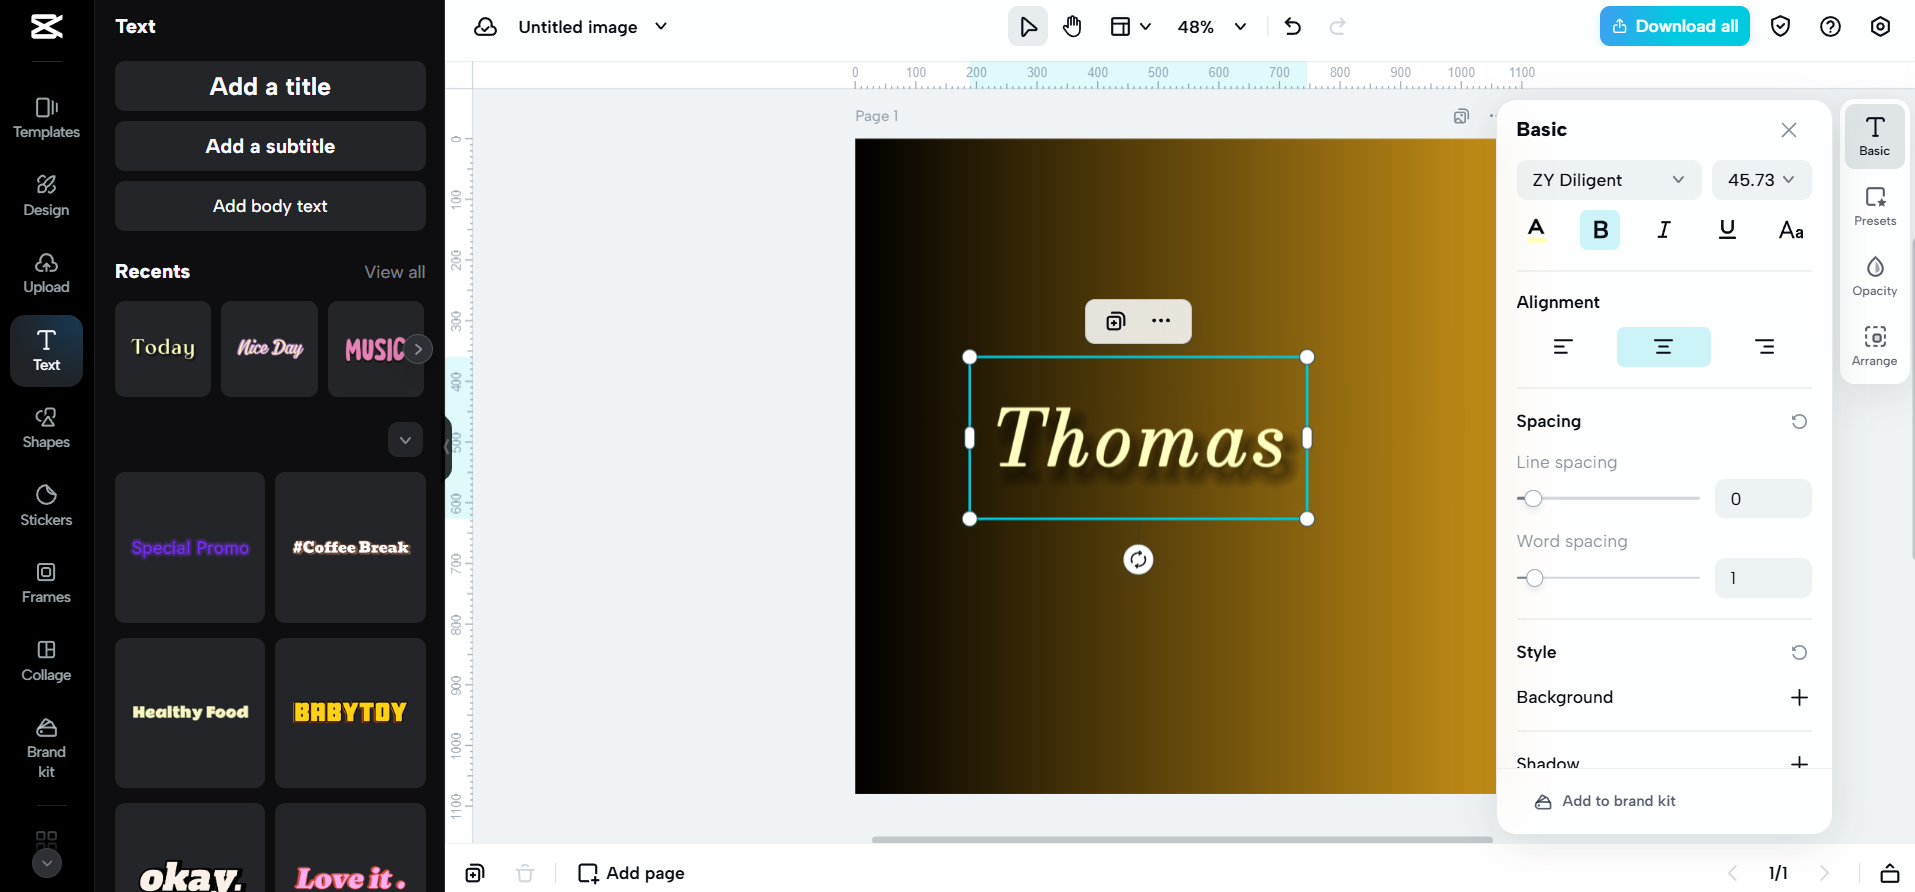The height and width of the screenshot is (892, 1915).
Task: Click the rotate handle below Thomas text
Action: [x=1138, y=559]
